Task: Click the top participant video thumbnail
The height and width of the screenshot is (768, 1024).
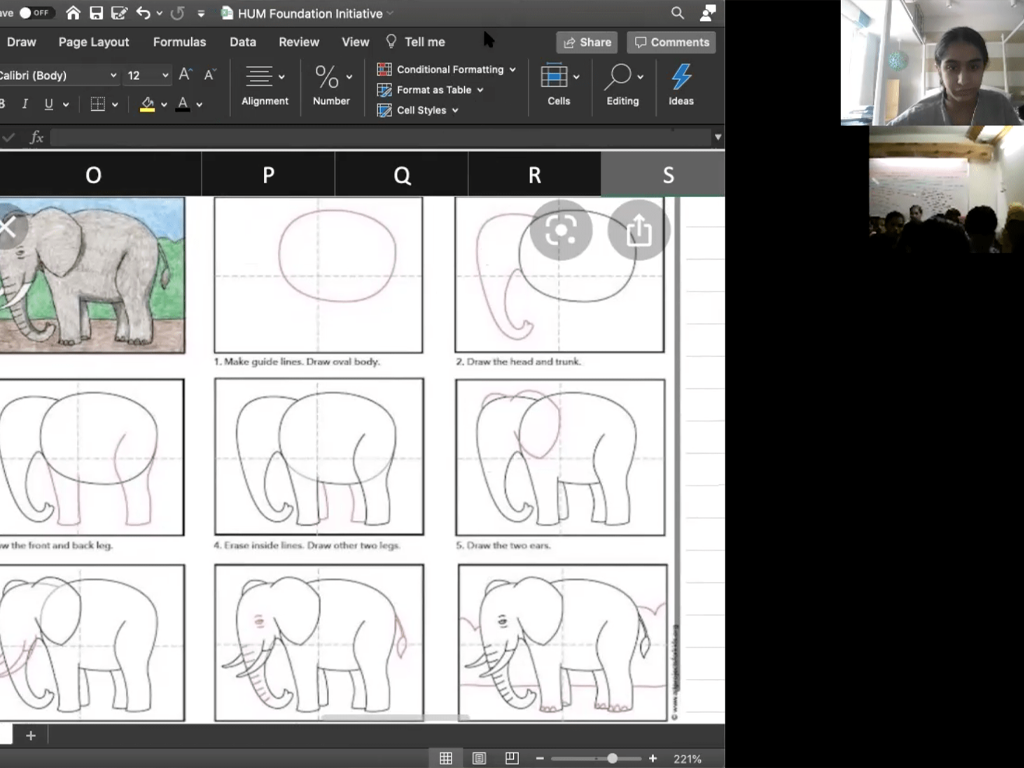Action: [x=933, y=63]
